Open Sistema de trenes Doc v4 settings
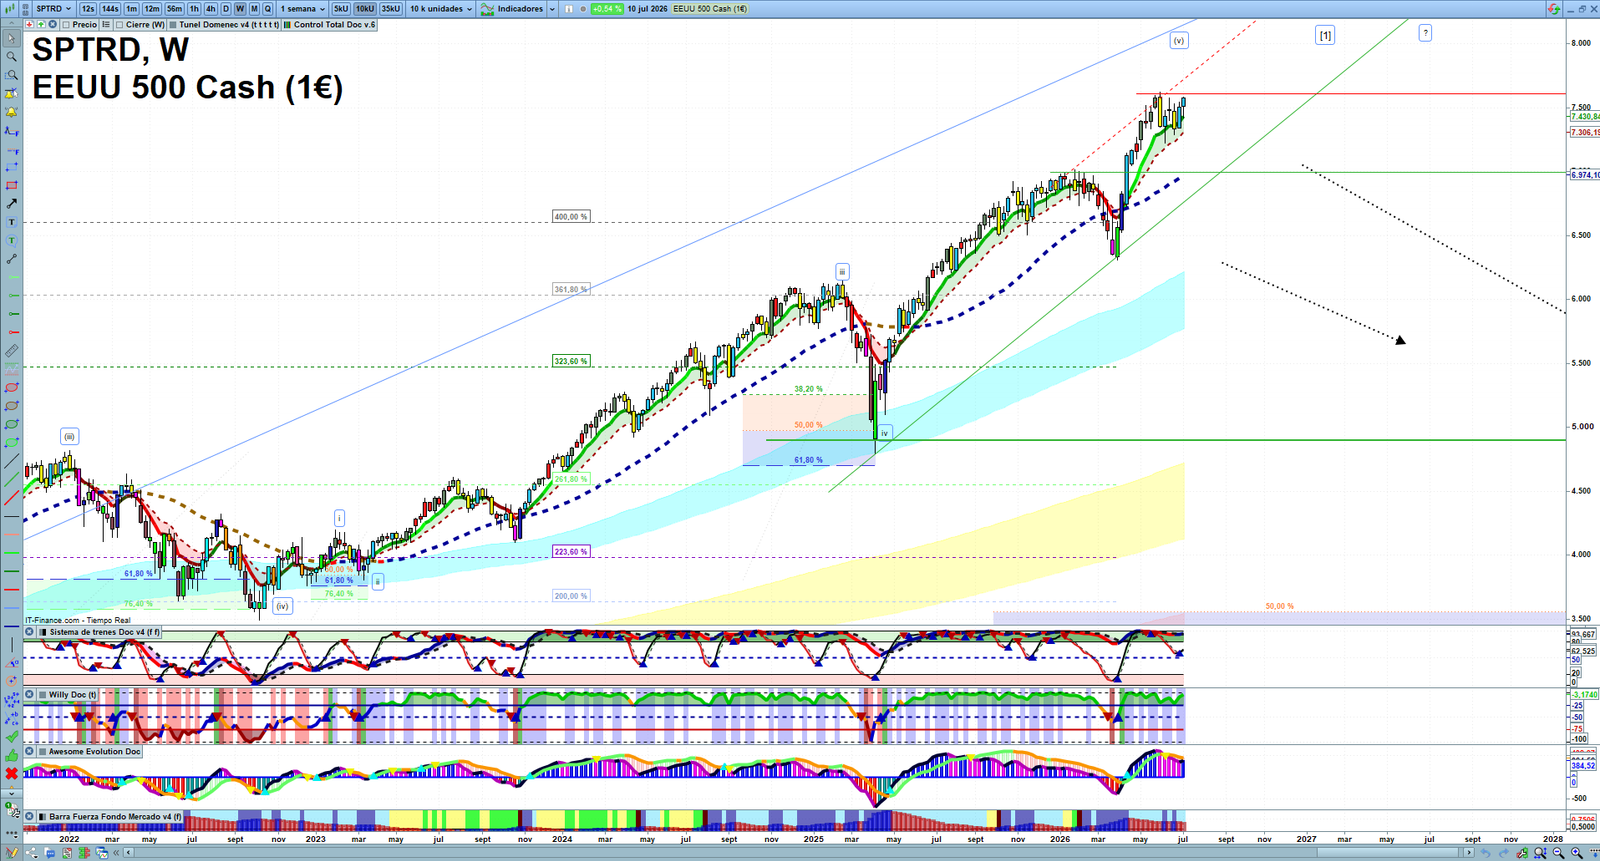Viewport: 1600px width, 861px height. point(104,632)
